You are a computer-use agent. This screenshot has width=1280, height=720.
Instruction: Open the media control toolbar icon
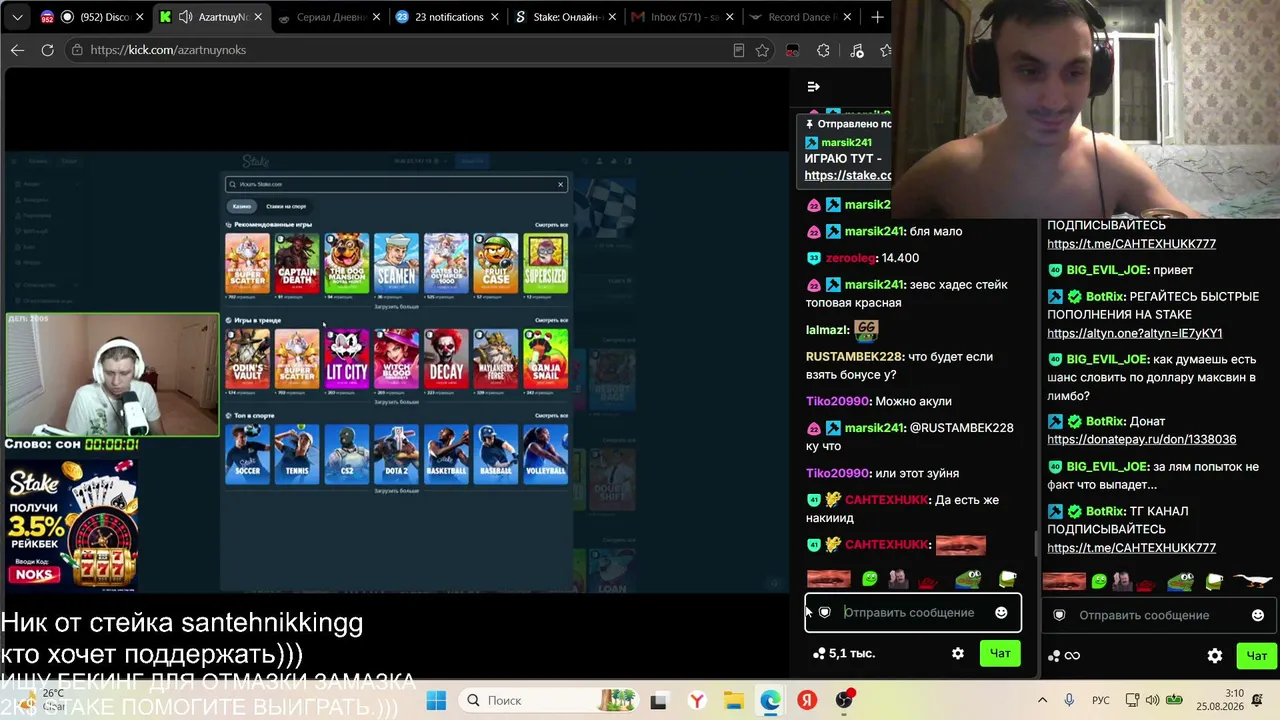[857, 50]
